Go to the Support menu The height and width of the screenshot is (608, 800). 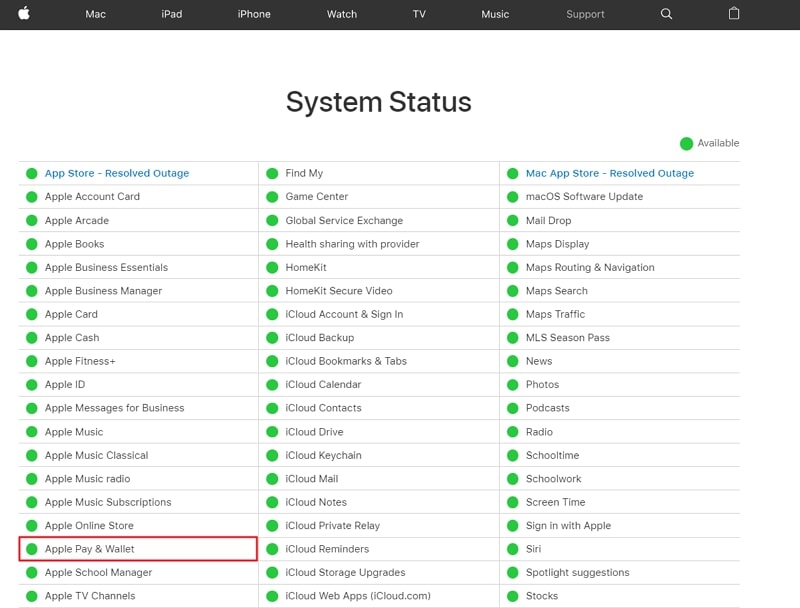coord(585,14)
